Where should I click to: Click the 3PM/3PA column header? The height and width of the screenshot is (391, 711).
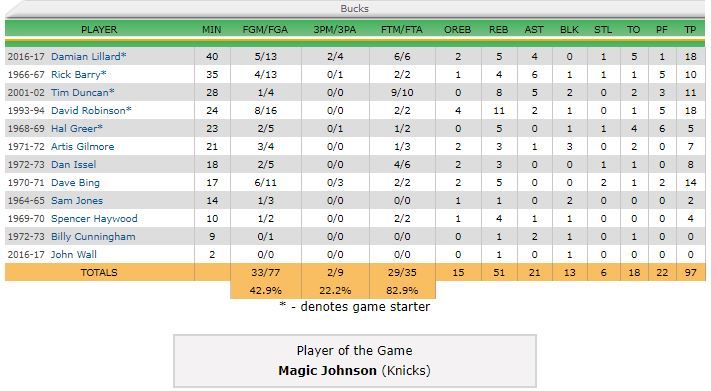(x=335, y=30)
